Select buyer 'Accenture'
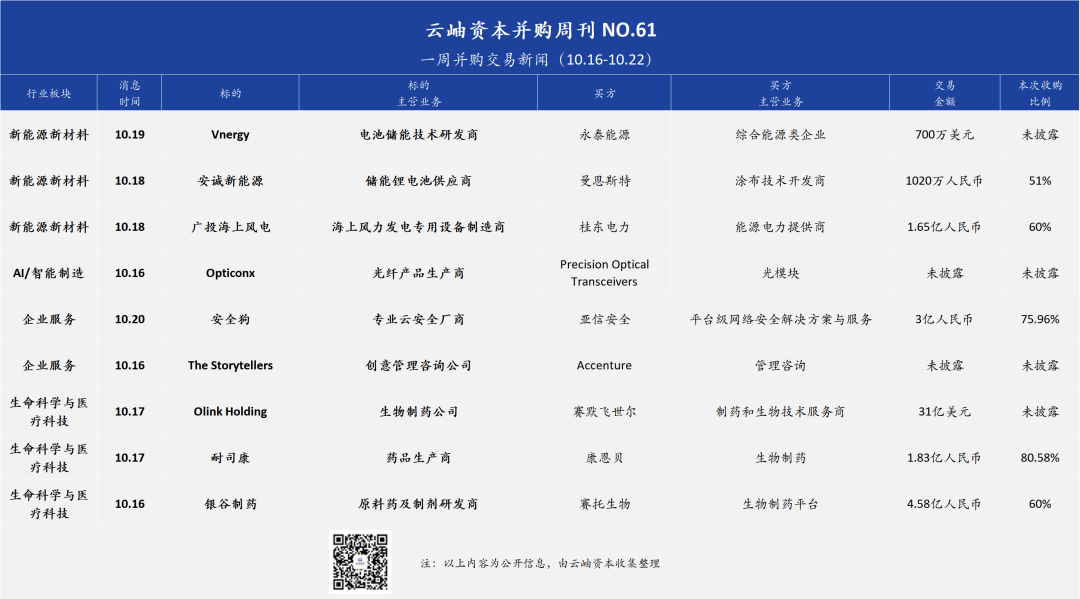The width and height of the screenshot is (1080, 599). point(604,366)
